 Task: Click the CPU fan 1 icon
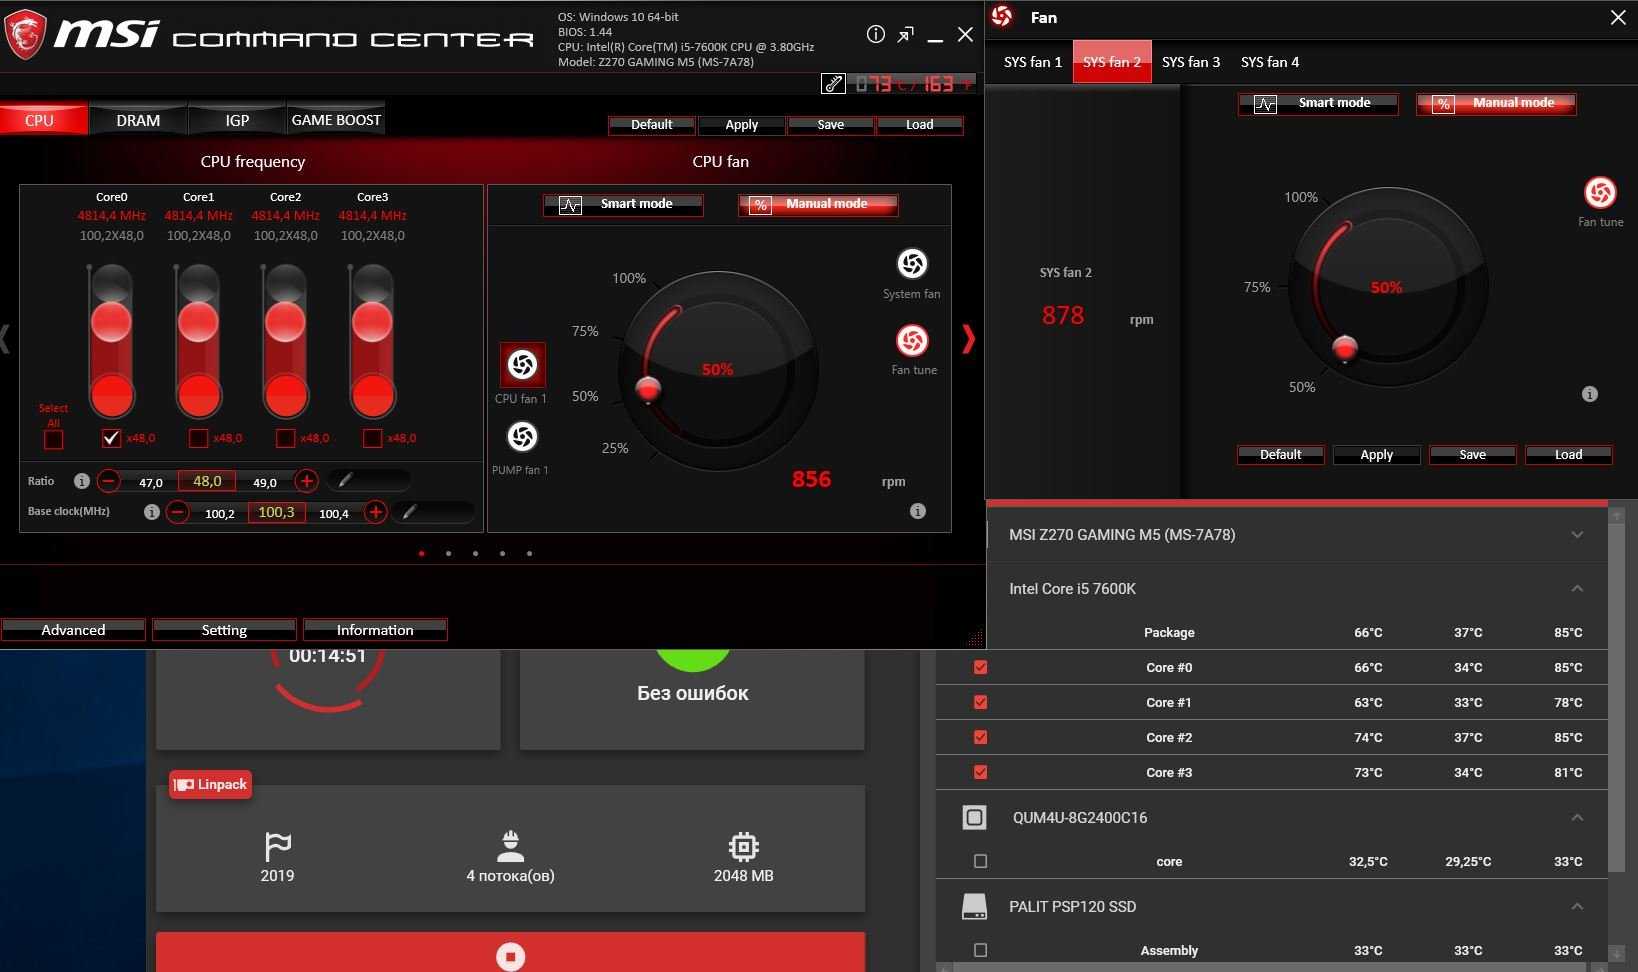(x=522, y=365)
